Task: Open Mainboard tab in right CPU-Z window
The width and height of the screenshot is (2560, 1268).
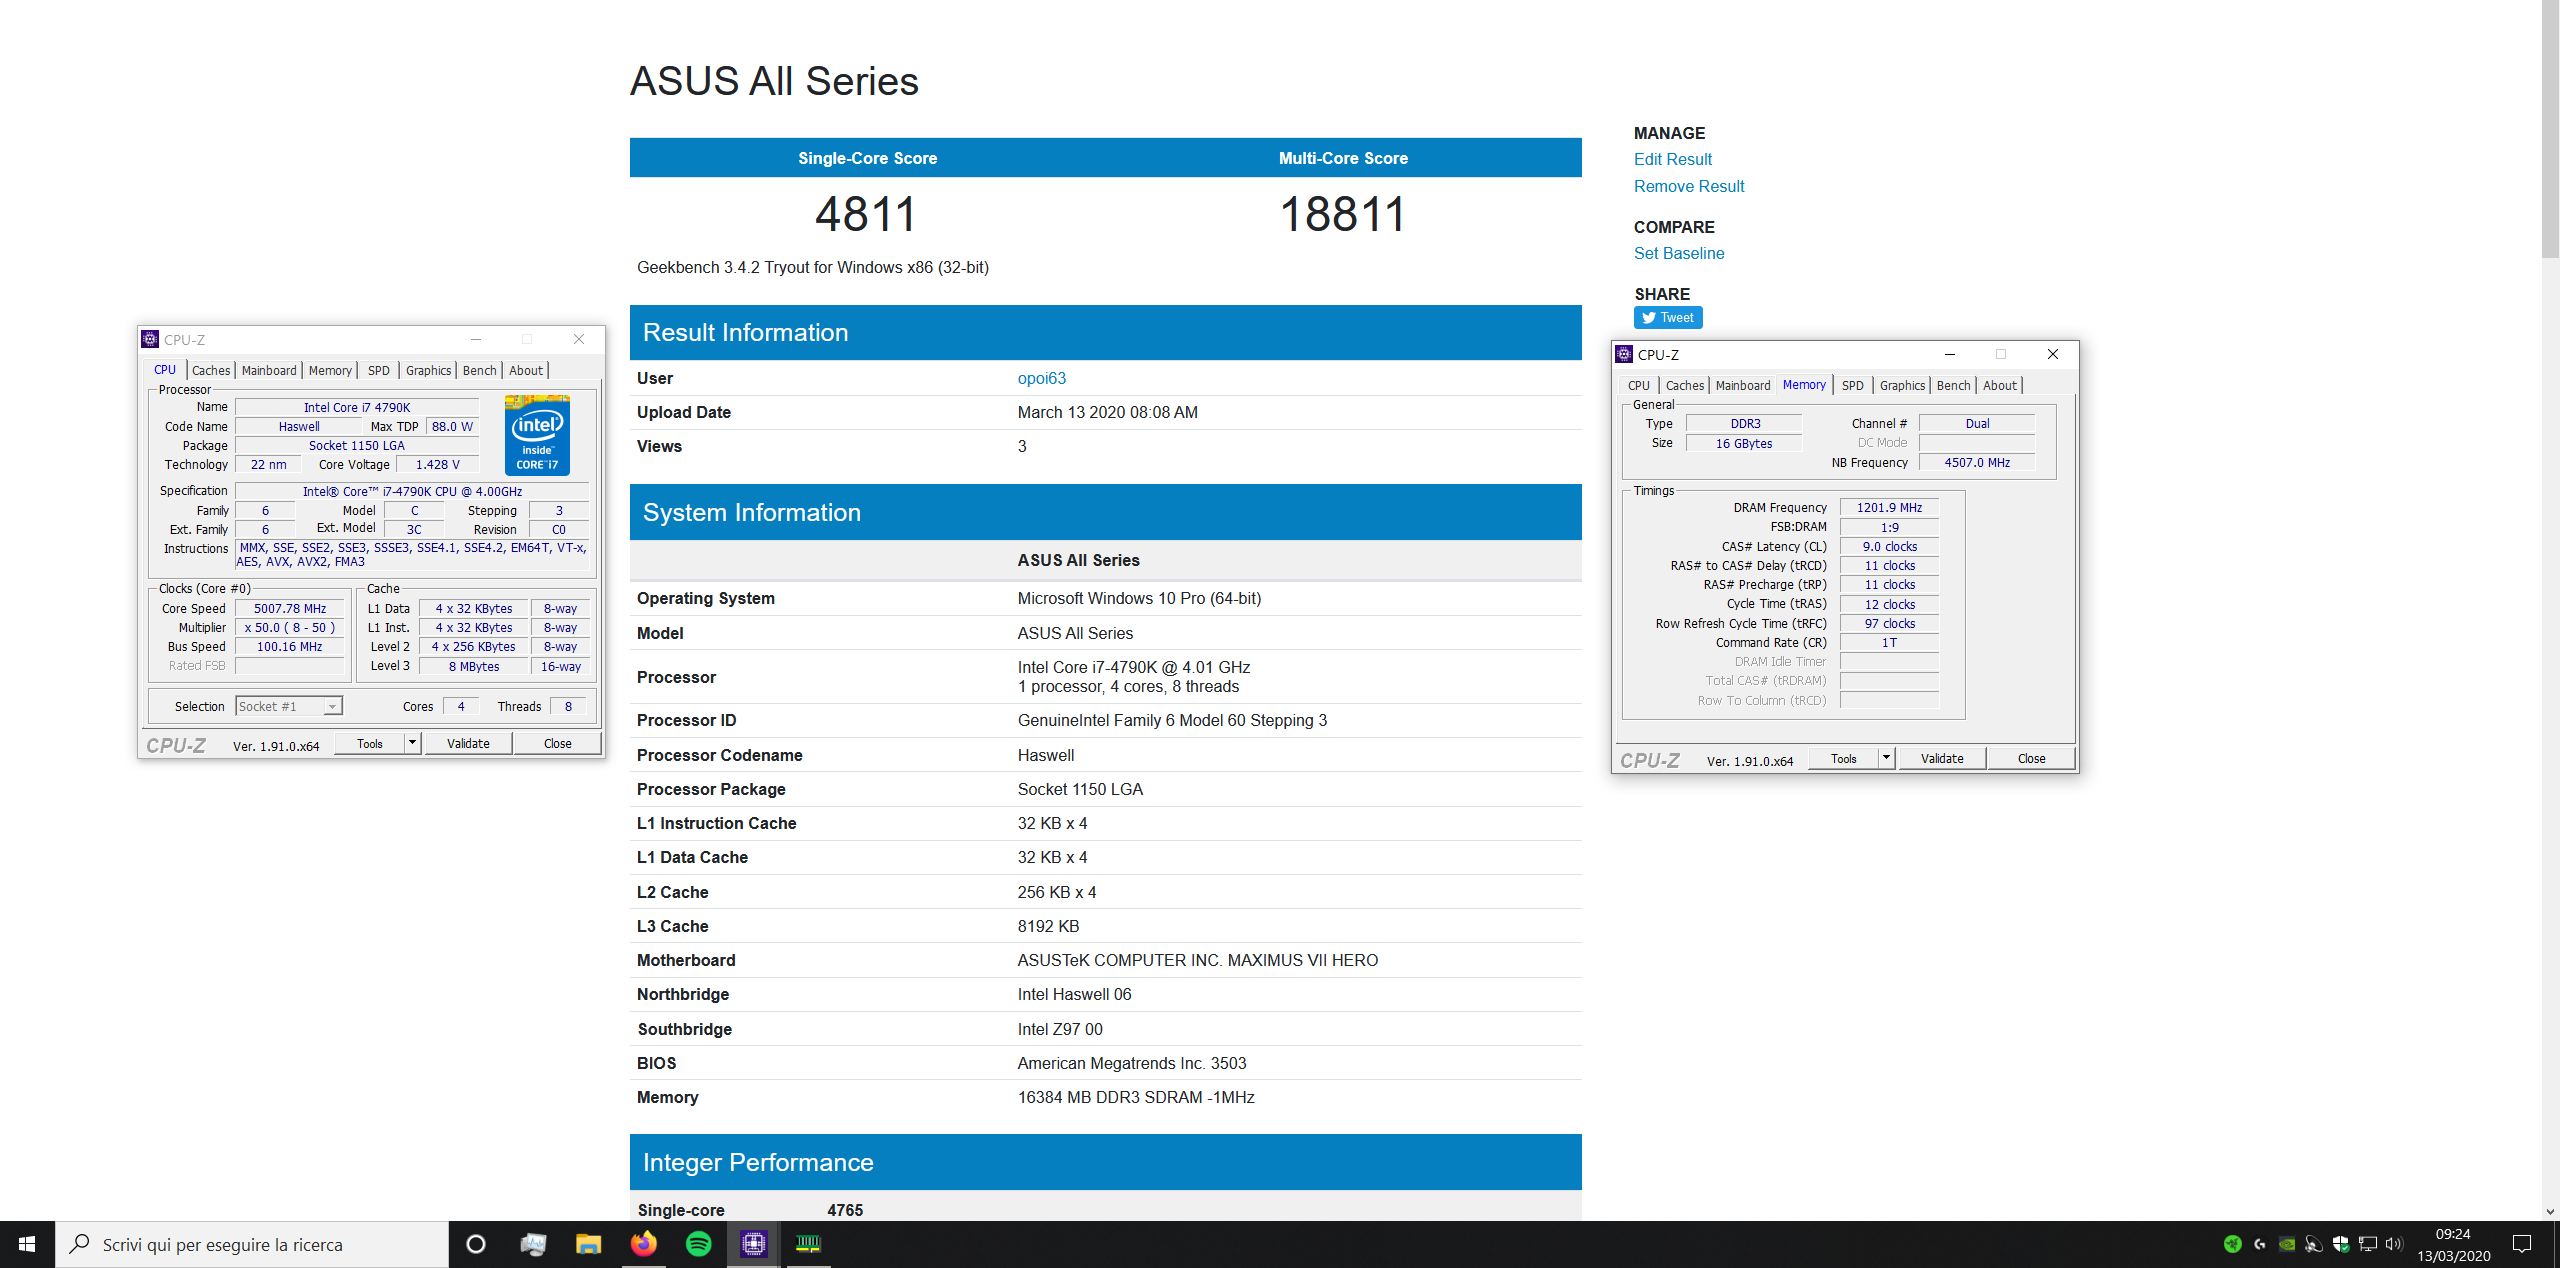Action: (1743, 385)
